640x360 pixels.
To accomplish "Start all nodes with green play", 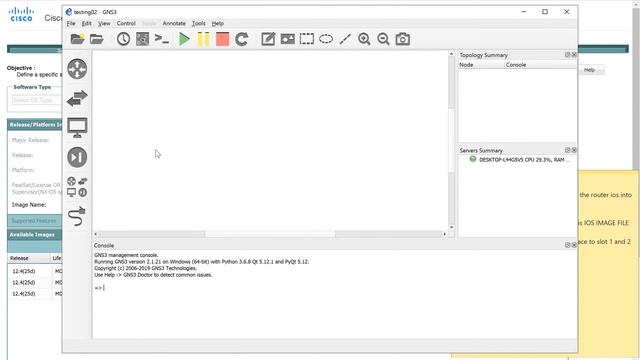I will [184, 39].
